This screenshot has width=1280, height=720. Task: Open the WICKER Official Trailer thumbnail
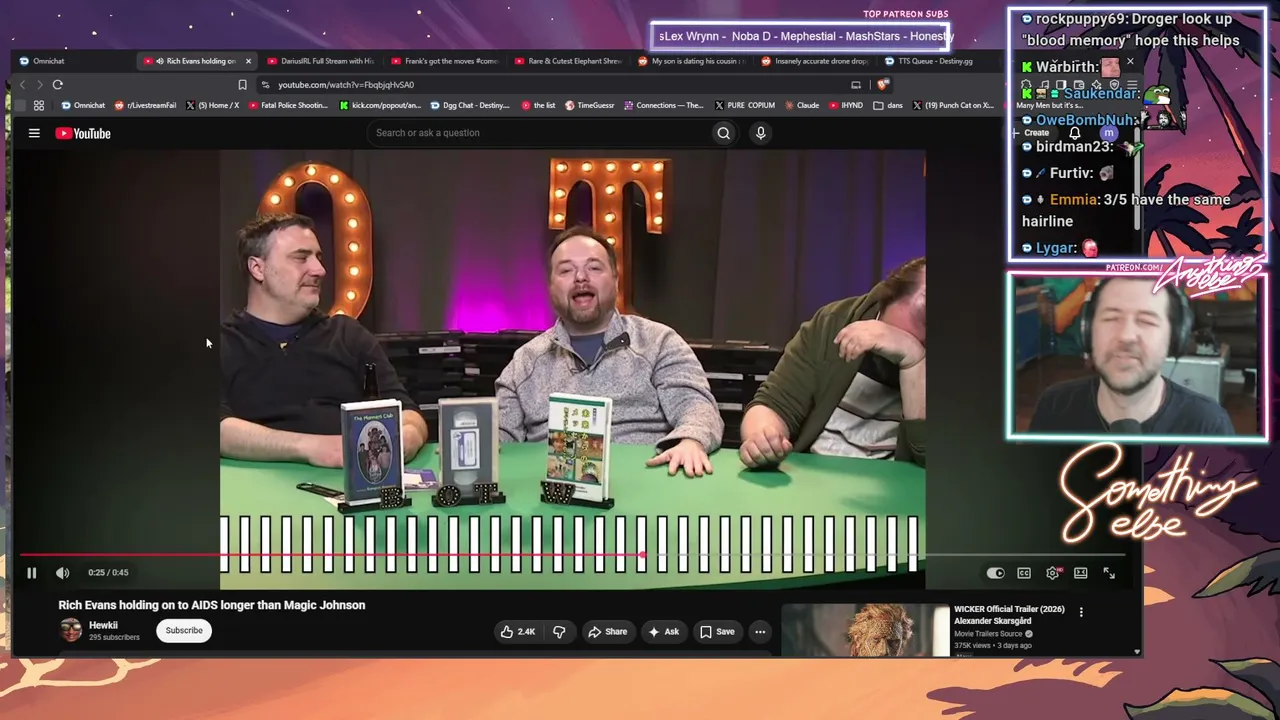pyautogui.click(x=865, y=631)
